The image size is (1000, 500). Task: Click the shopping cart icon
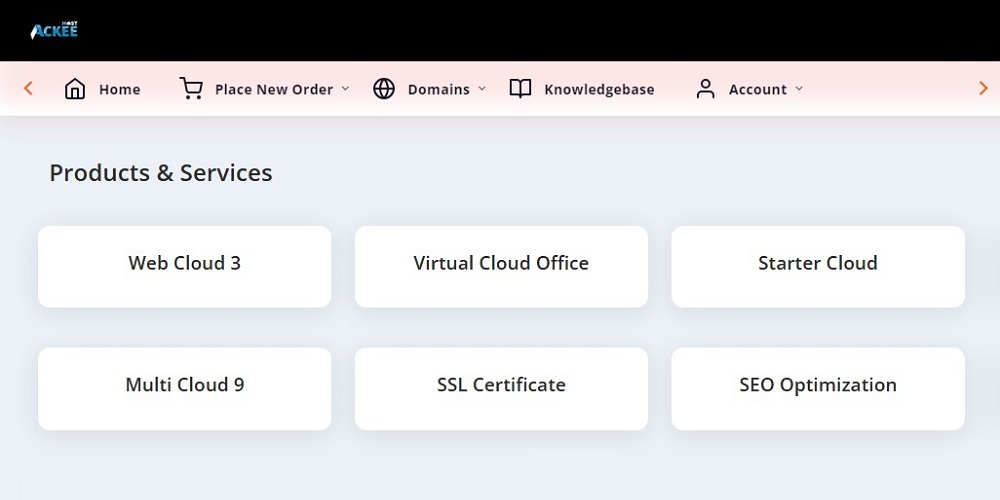click(191, 89)
